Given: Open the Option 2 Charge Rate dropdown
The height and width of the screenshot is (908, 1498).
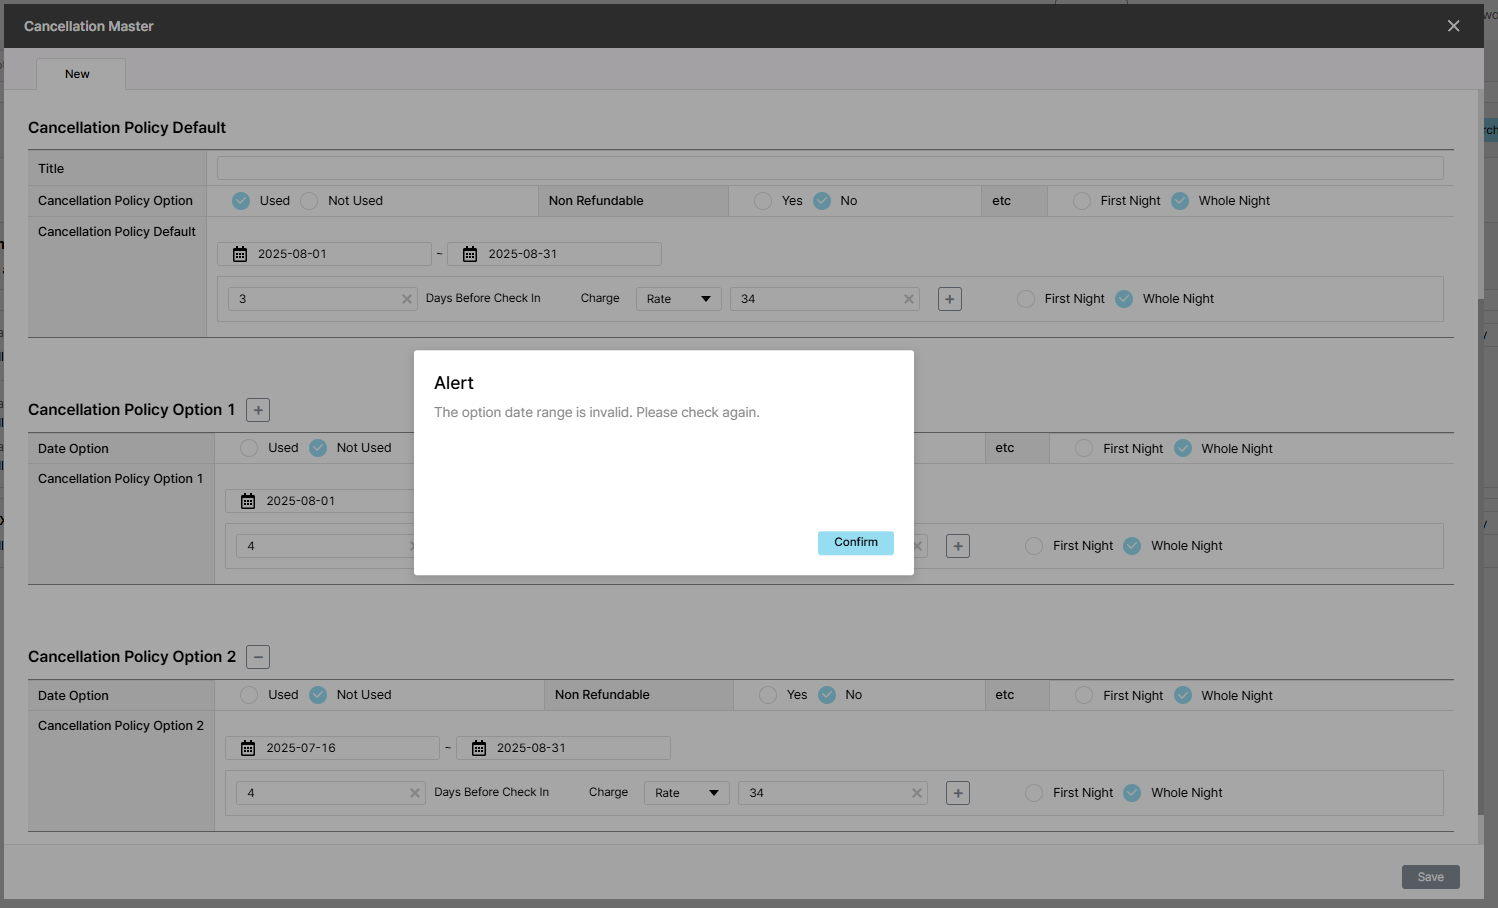Looking at the screenshot, I should pos(687,793).
